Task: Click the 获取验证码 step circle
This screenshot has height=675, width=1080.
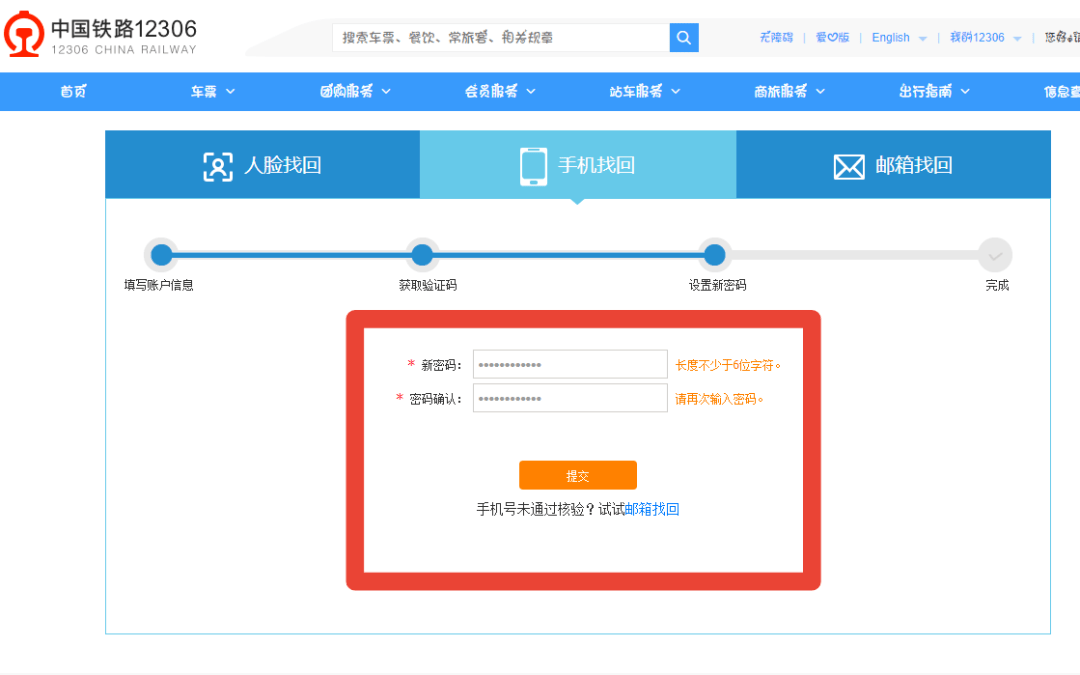Action: (423, 255)
